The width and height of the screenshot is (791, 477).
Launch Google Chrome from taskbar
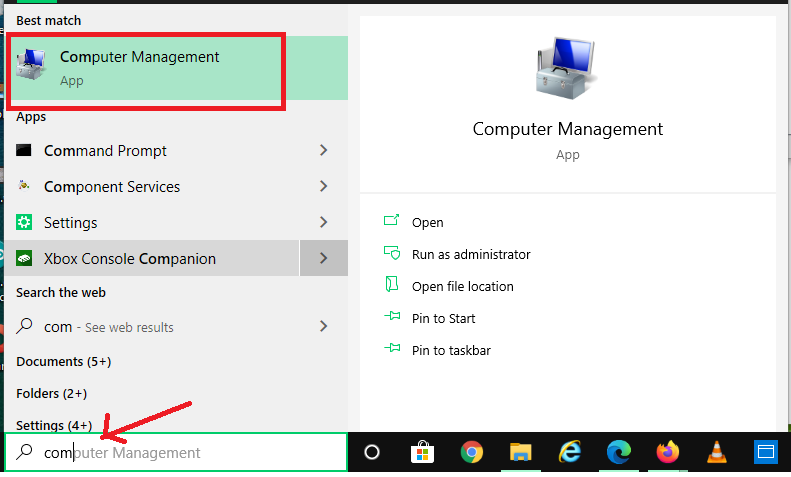click(x=472, y=452)
